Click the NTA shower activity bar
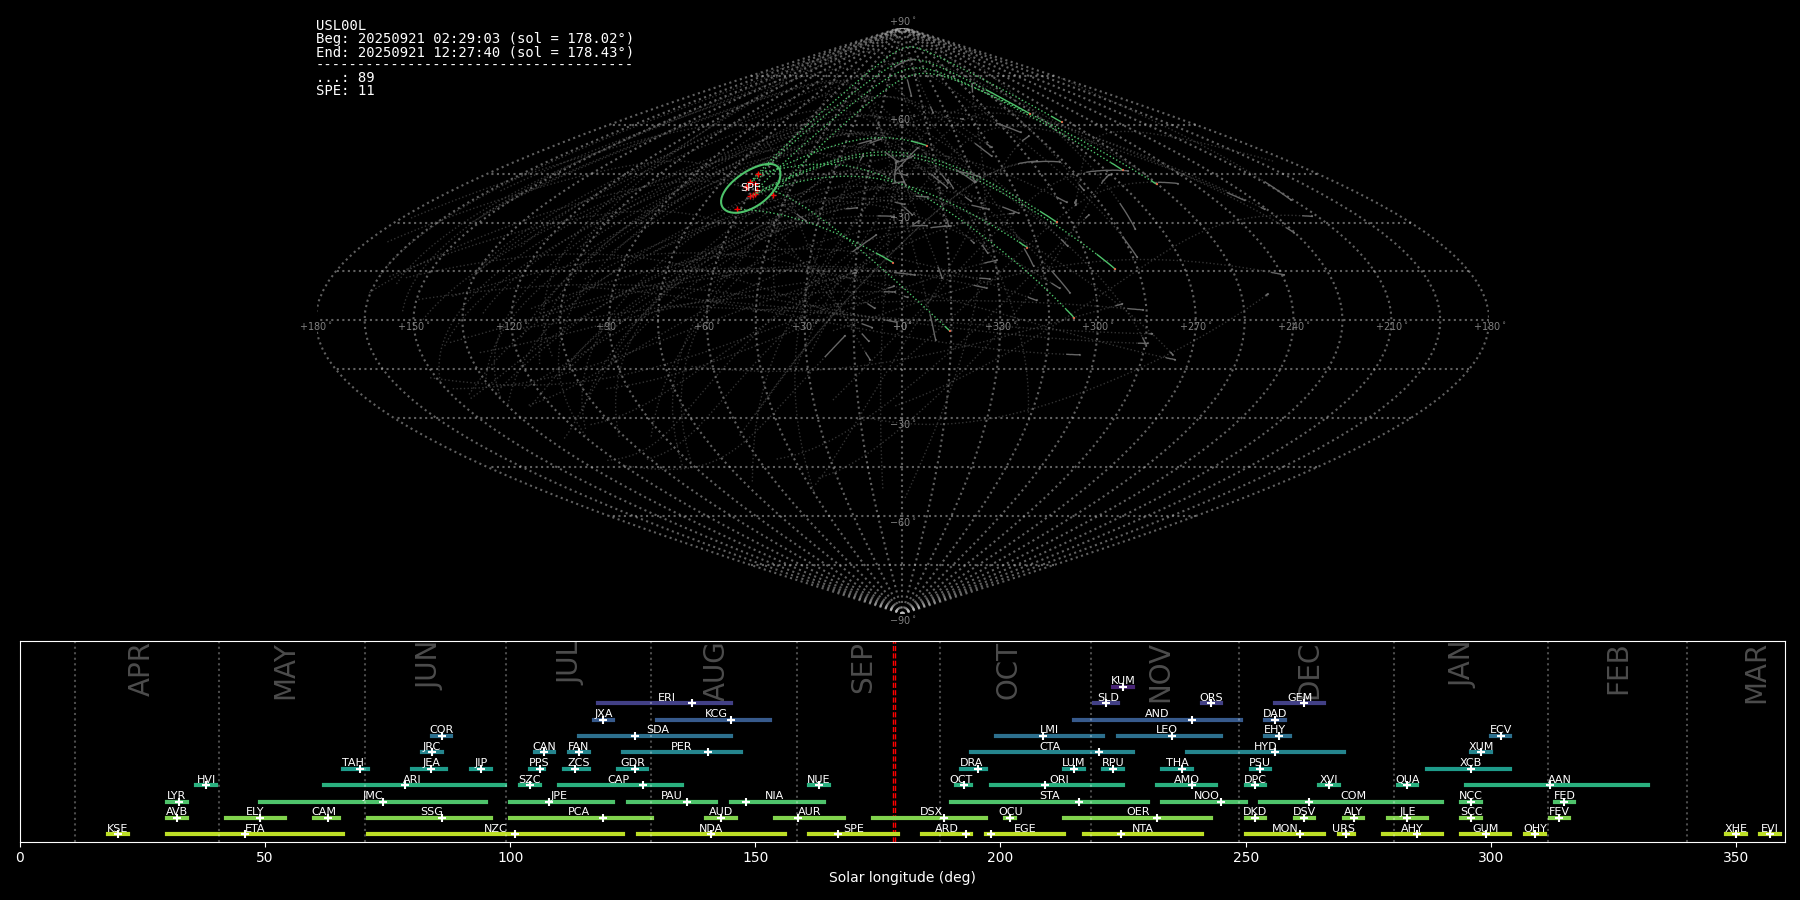This screenshot has height=900, width=1800. pyautogui.click(x=1142, y=834)
